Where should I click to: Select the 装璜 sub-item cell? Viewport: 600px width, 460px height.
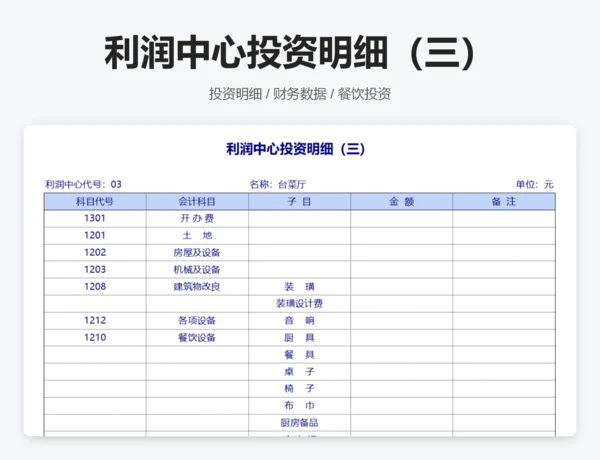tap(299, 287)
